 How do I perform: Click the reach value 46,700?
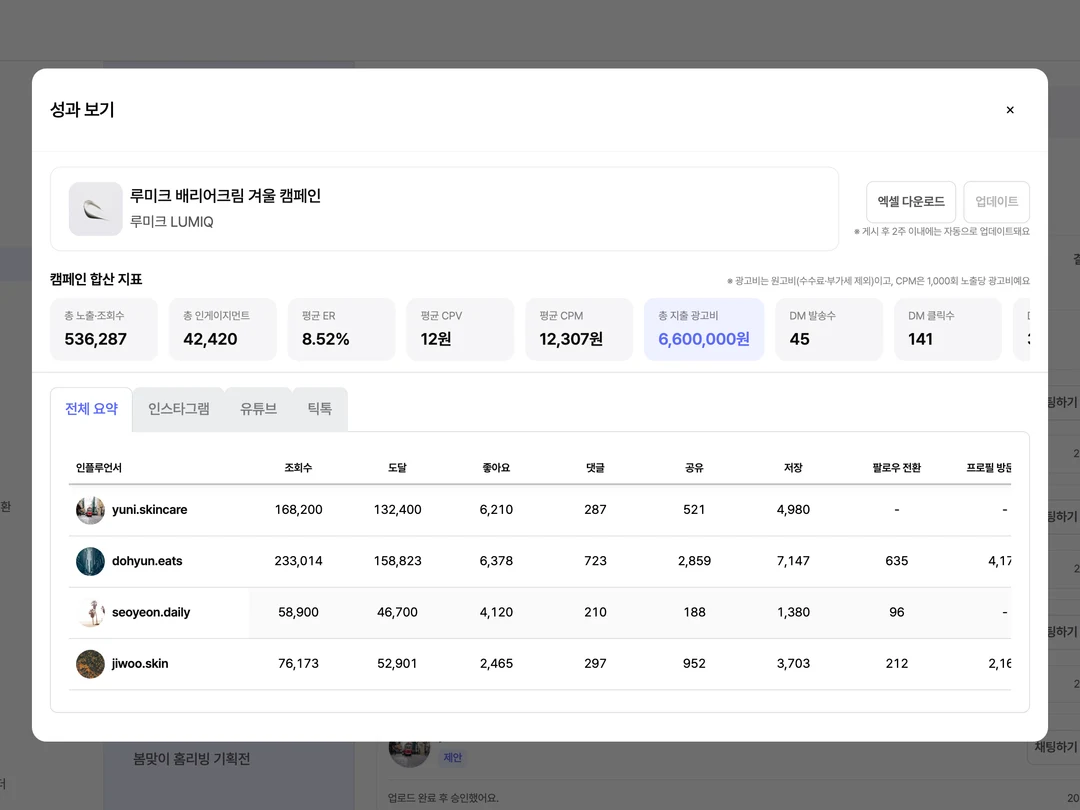[x=397, y=612]
